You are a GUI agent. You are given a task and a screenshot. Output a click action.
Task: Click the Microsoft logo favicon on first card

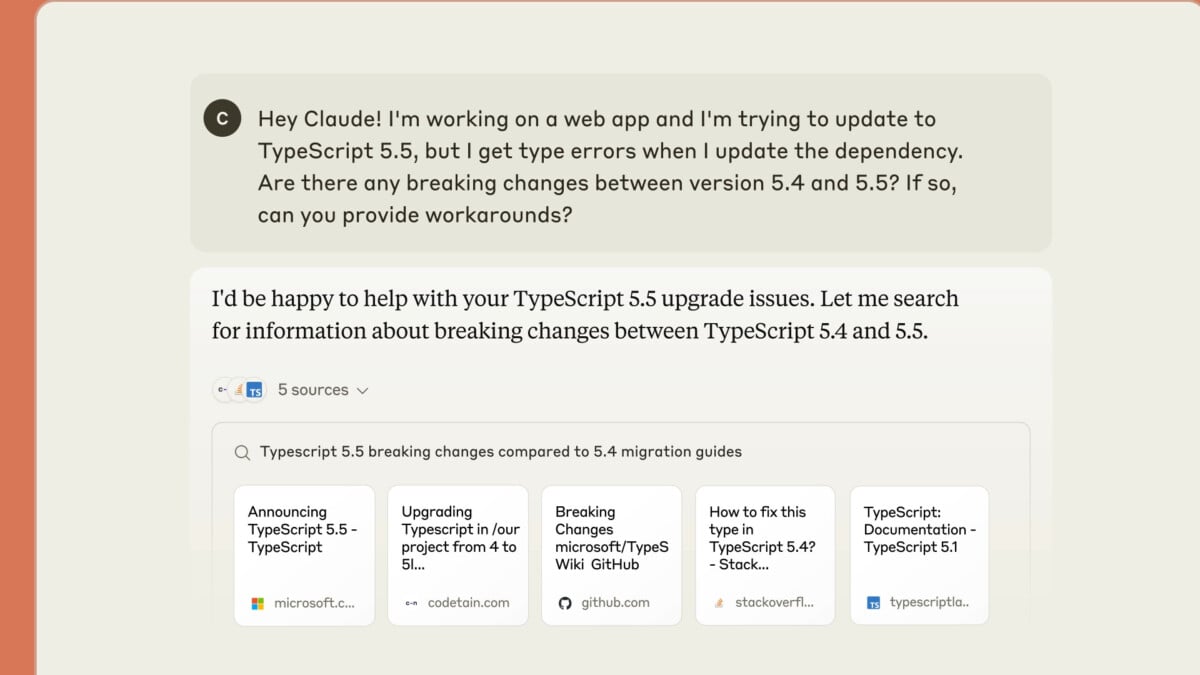pyautogui.click(x=258, y=603)
